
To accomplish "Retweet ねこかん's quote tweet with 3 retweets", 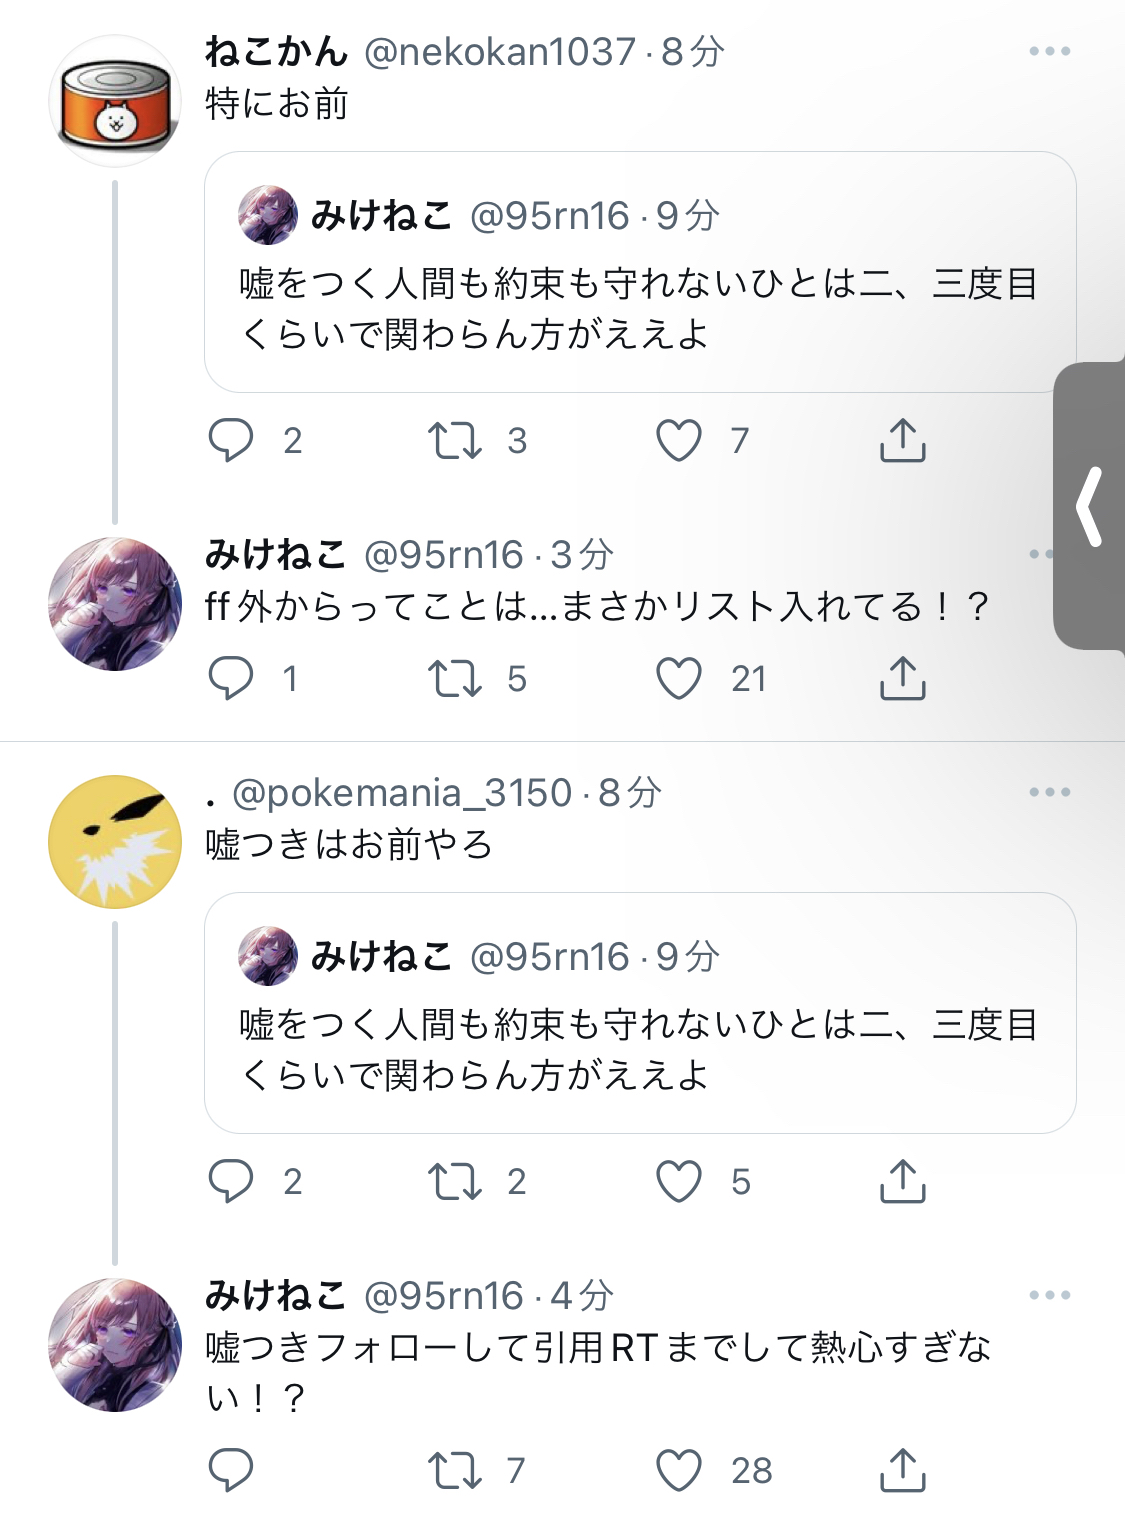I will click(x=455, y=440).
